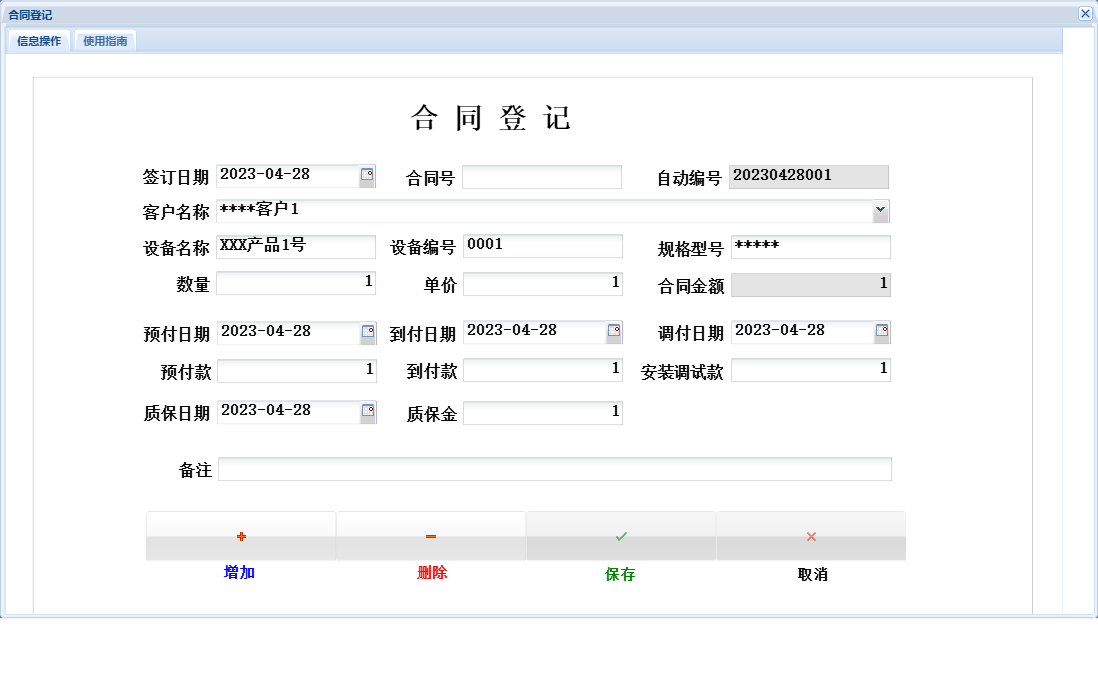1098x687 pixels.
Task: Open the calendar picker for 到付日期
Action: pyautogui.click(x=612, y=331)
